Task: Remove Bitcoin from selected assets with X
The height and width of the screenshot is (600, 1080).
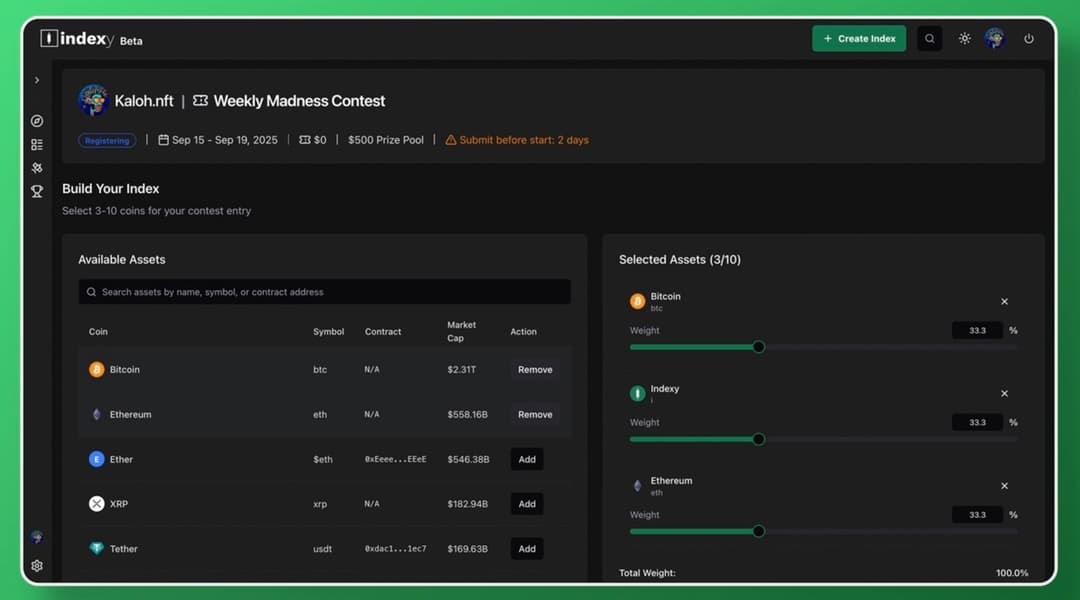Action: pos(1004,302)
